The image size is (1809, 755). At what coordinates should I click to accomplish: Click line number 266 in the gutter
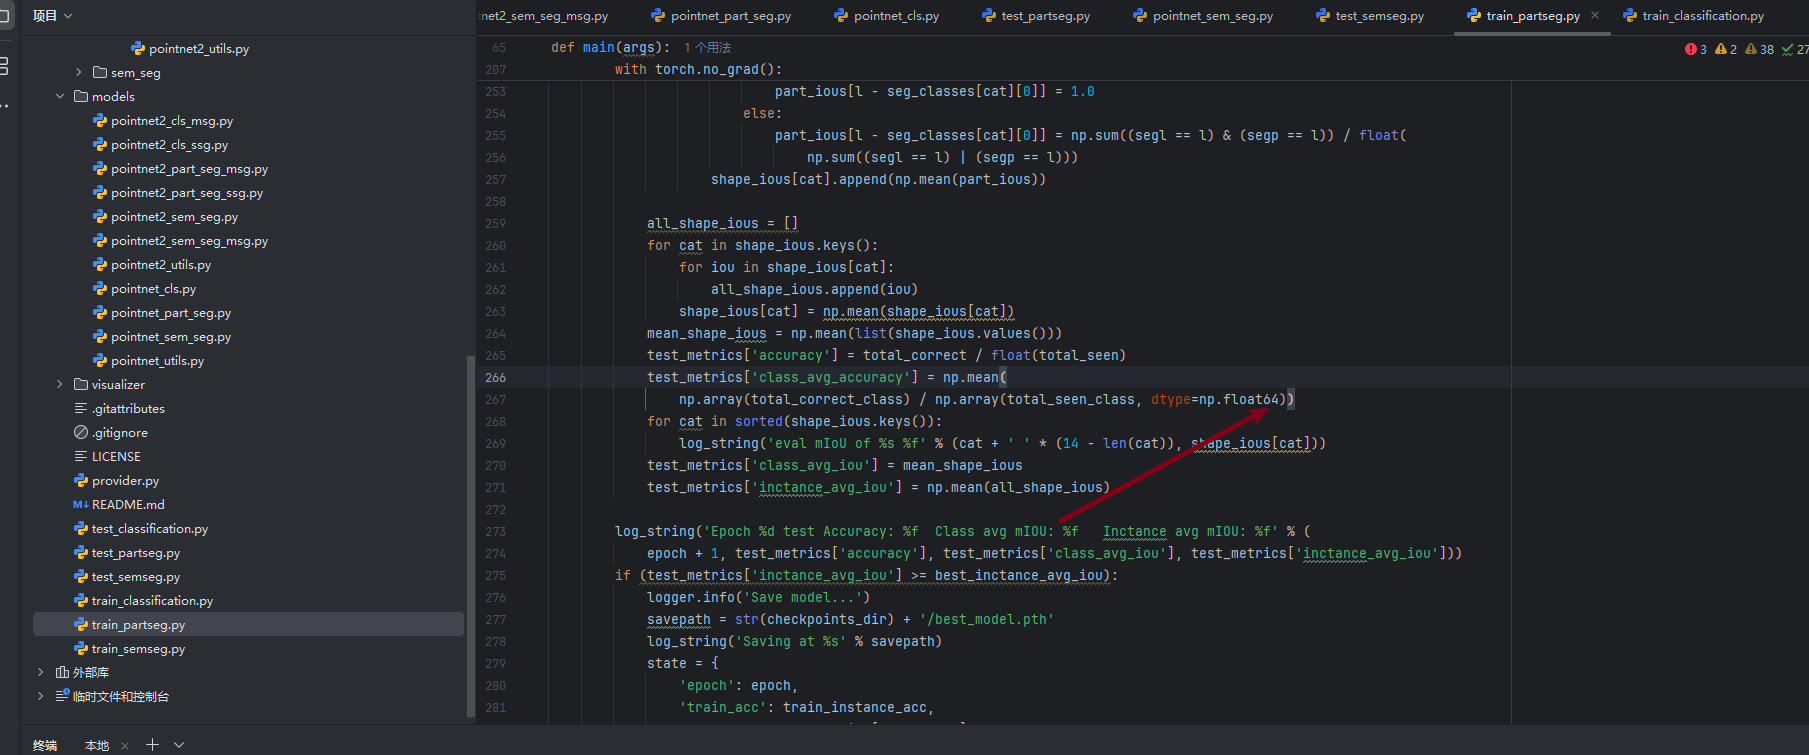pos(496,378)
